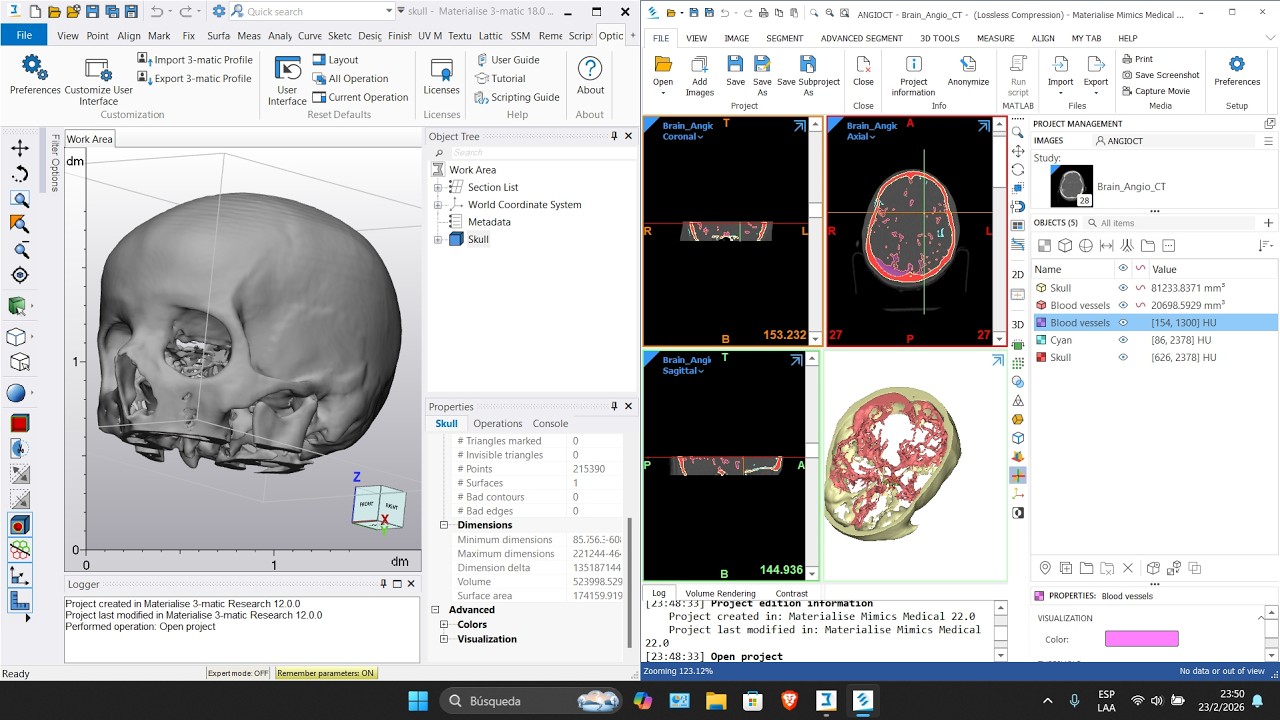
Task: Reset User Interface in Reset Defaults group
Action: click(287, 68)
